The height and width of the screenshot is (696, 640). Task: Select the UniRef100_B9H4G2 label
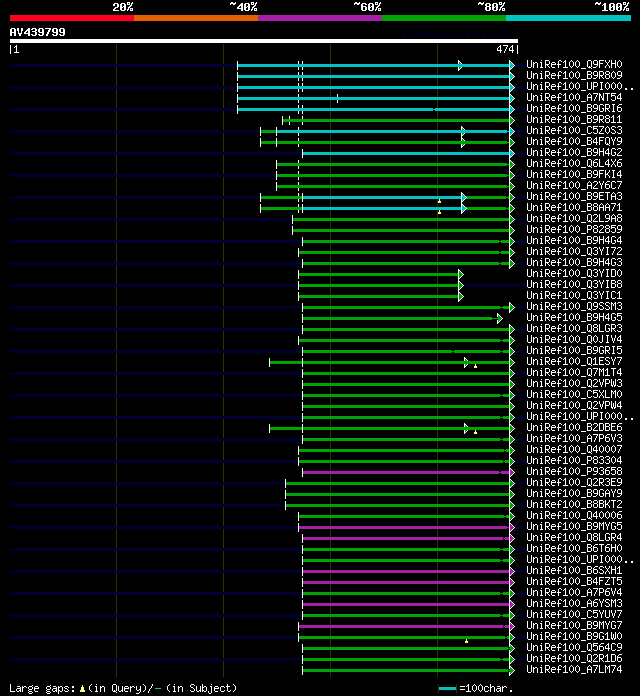(574, 152)
